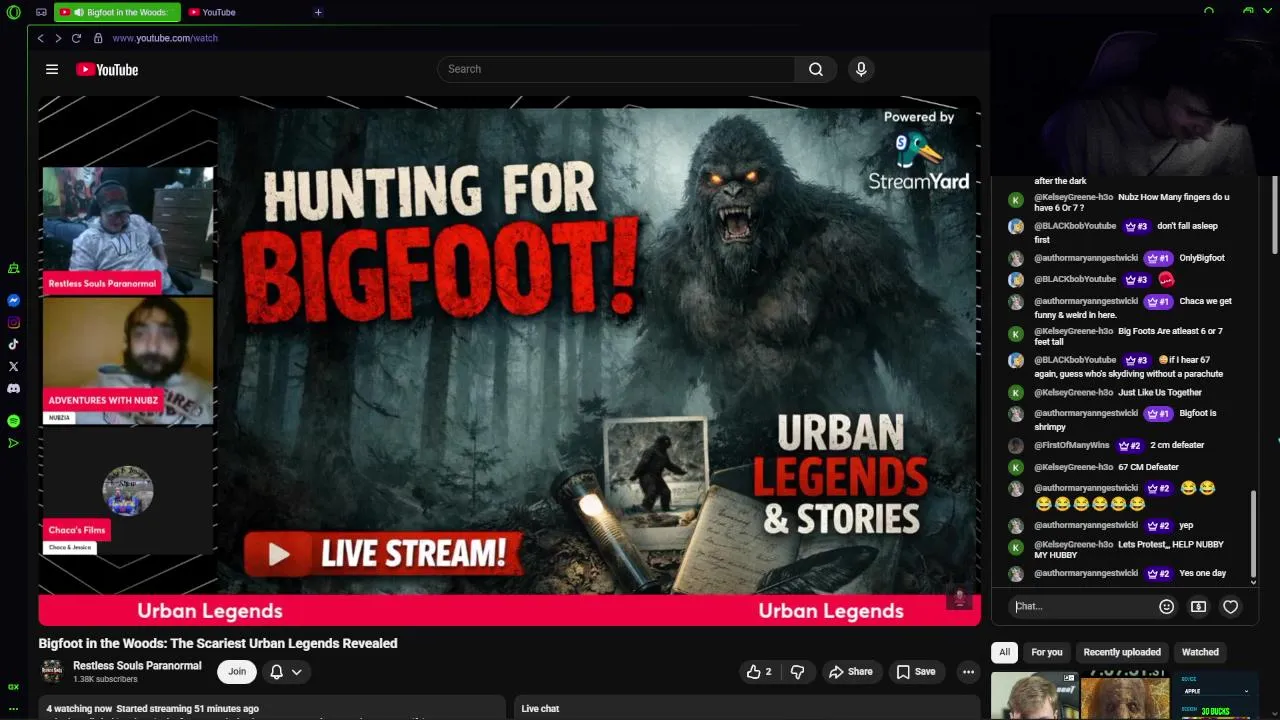Select chat message 'Bigfoot is shrimpy'
Screen dimensions: 1280x720
pos(1125,420)
